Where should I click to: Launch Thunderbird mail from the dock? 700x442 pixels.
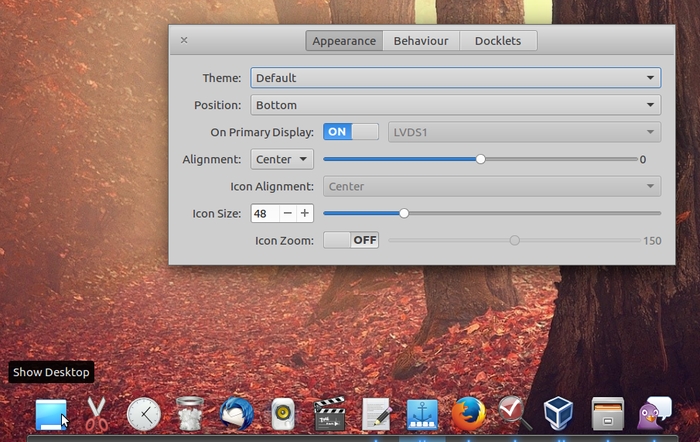[236, 413]
